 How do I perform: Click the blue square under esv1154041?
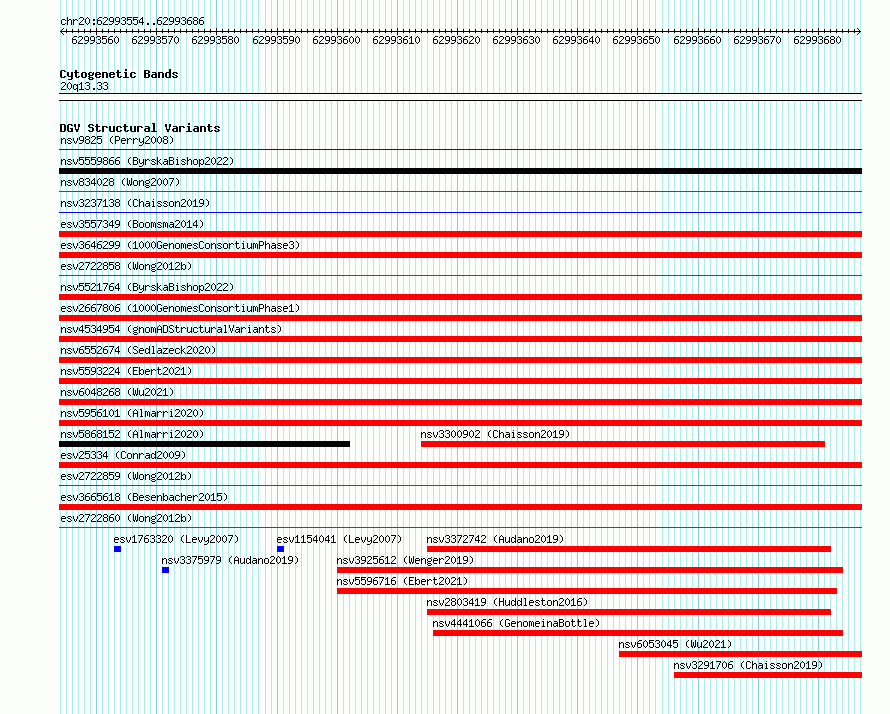280,549
